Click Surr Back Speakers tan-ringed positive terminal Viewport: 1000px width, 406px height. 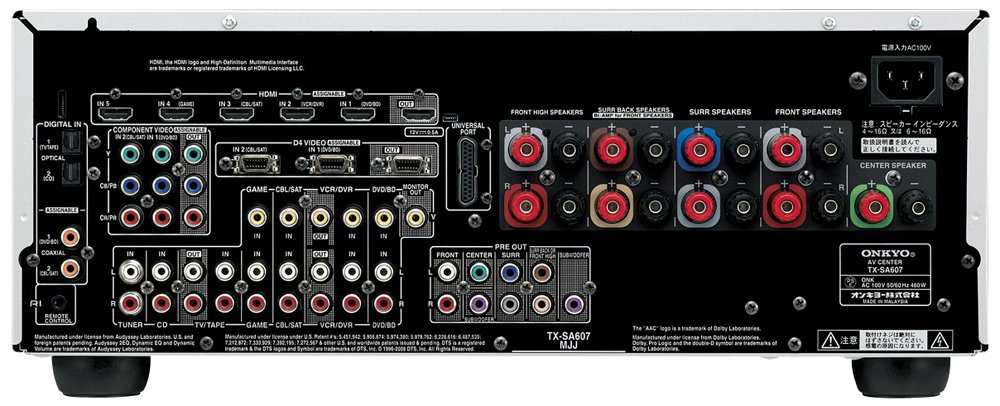pyautogui.click(x=612, y=206)
